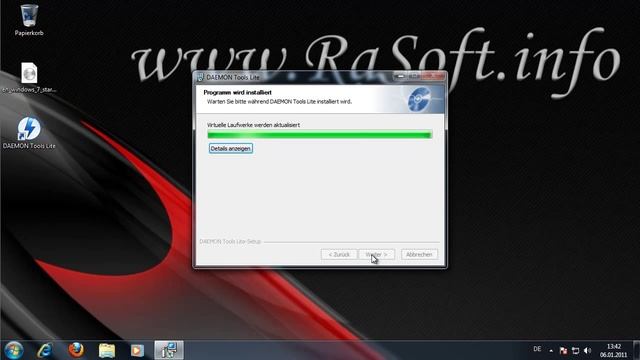The image size is (640, 360).
Task: Click the installer icon in the title bar
Action: [200, 77]
